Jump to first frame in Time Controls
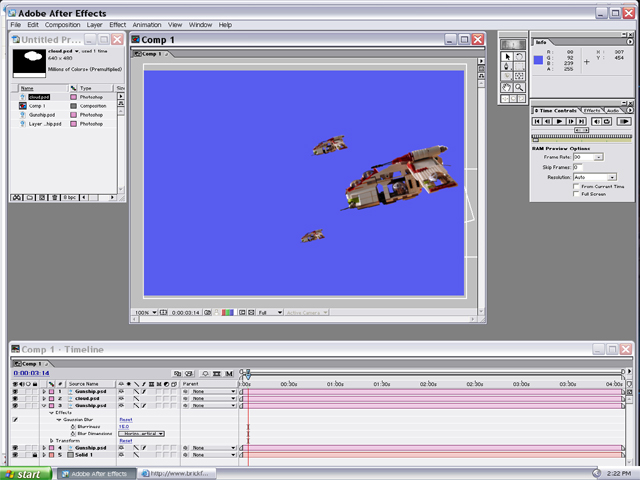 (538, 120)
